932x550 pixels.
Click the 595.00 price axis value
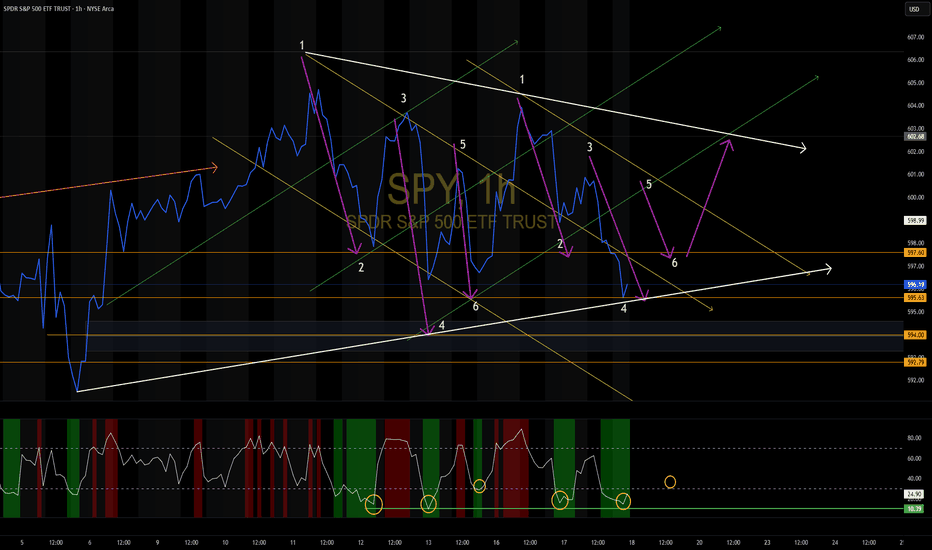coord(915,312)
